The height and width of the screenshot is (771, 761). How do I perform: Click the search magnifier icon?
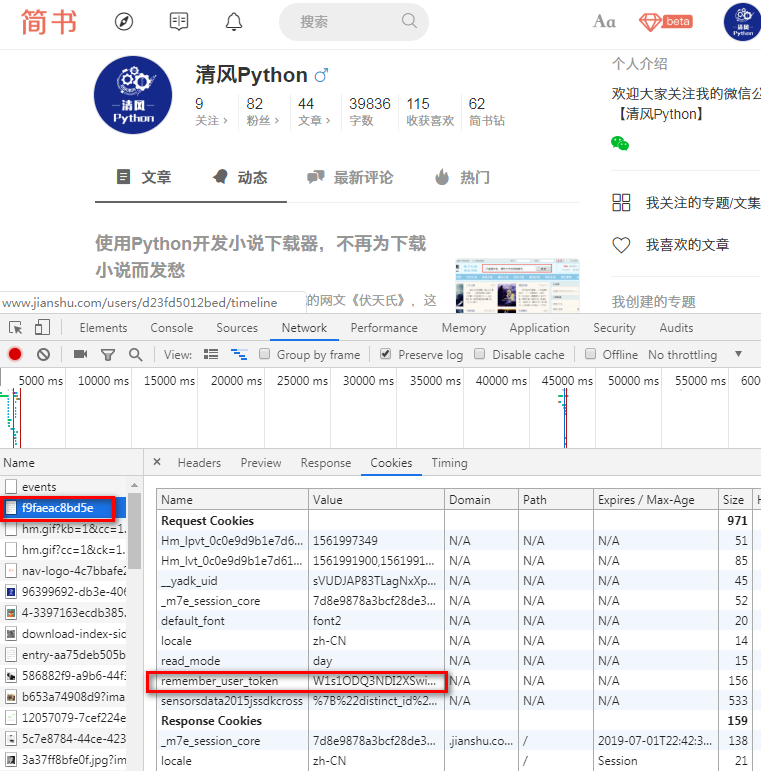pyautogui.click(x=409, y=21)
